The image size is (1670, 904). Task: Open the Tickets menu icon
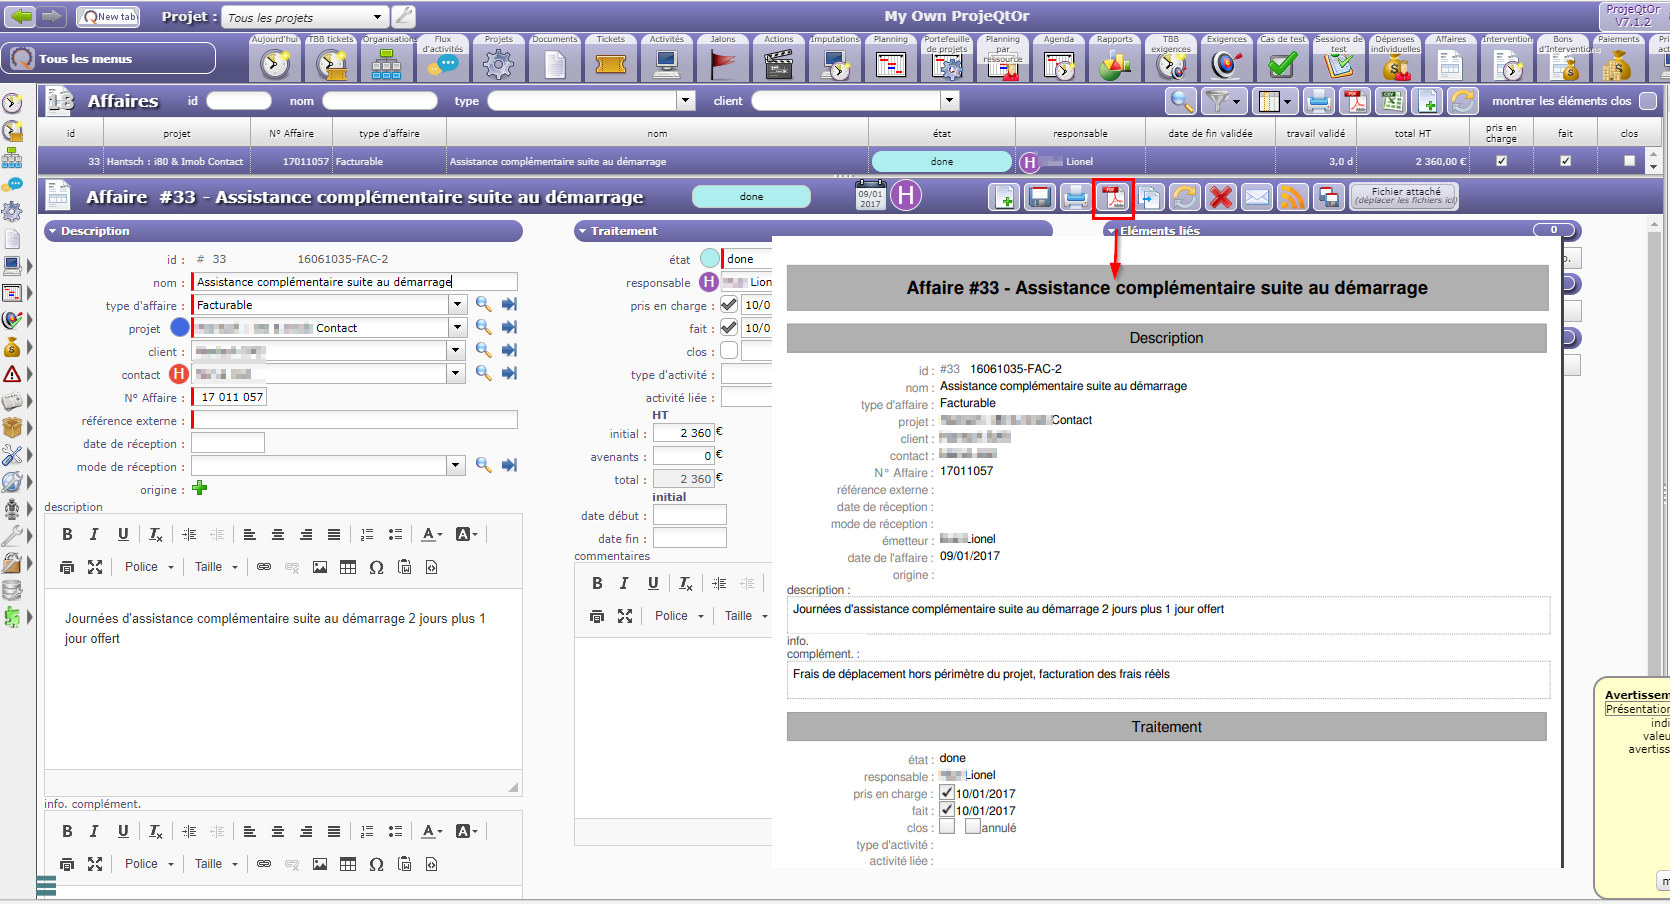[610, 60]
